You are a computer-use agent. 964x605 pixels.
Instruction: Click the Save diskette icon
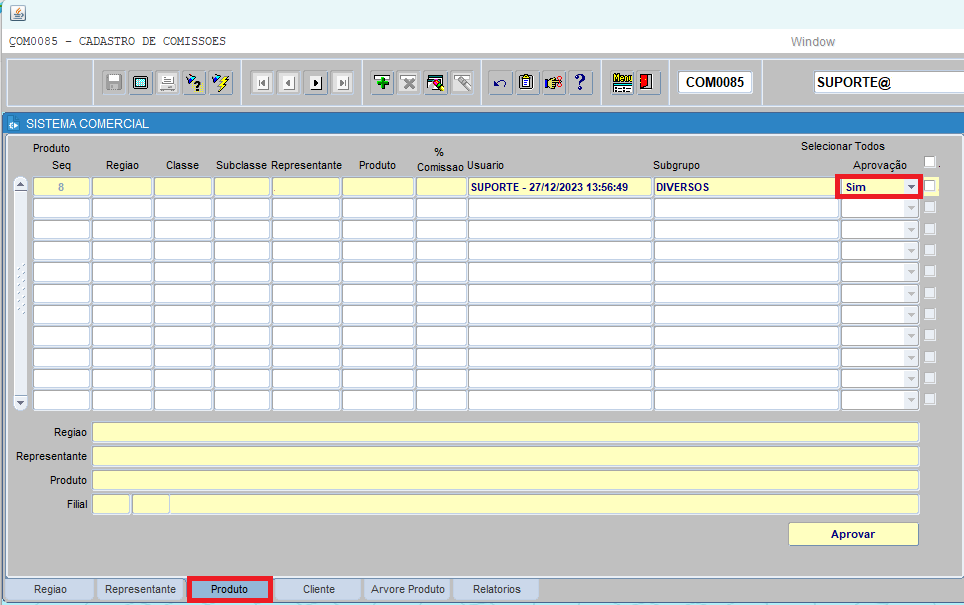click(x=114, y=82)
